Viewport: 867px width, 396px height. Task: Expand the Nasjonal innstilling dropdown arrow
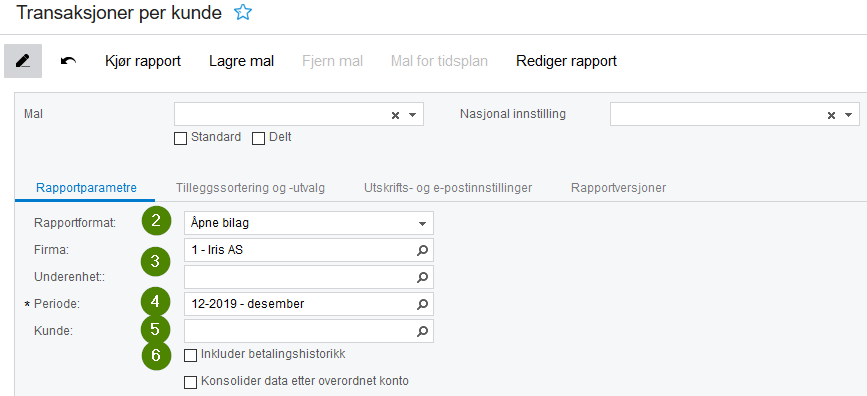click(848, 115)
